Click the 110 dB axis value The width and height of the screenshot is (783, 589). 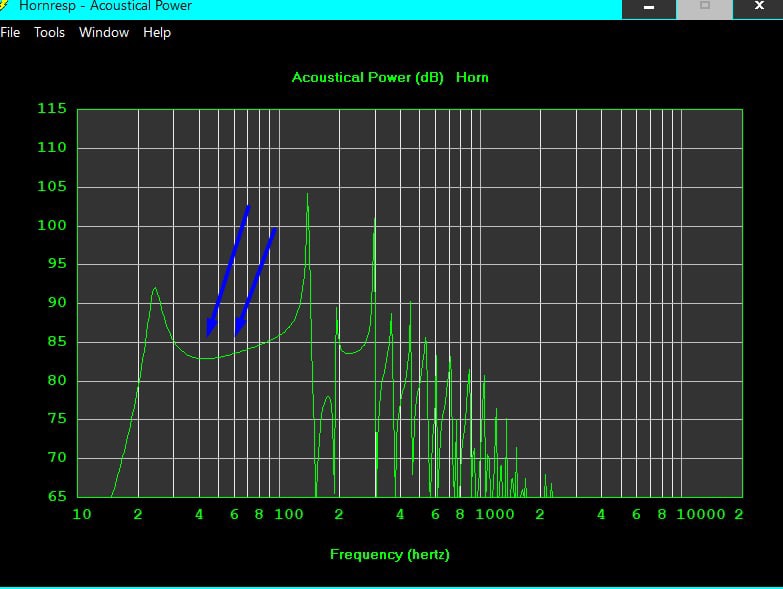(x=52, y=147)
